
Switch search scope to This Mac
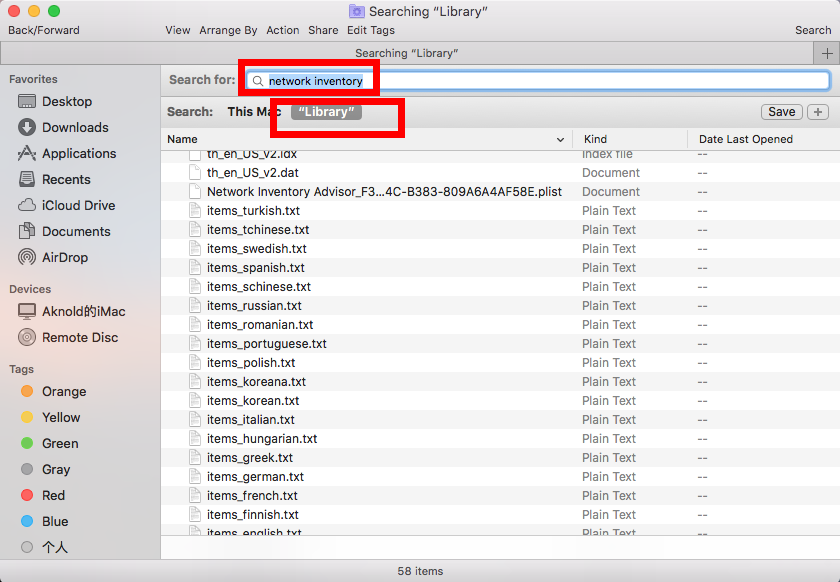(x=253, y=112)
